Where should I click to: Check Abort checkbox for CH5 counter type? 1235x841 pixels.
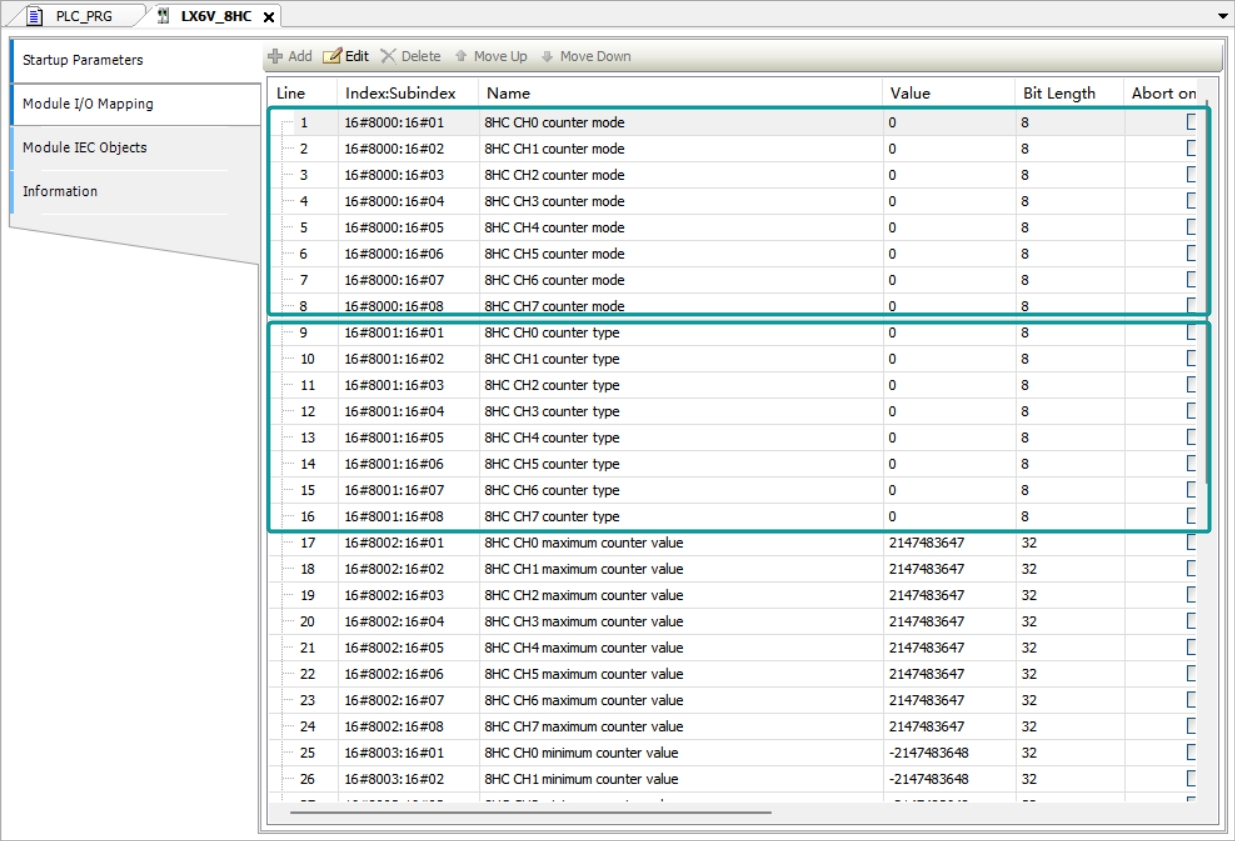1191,464
